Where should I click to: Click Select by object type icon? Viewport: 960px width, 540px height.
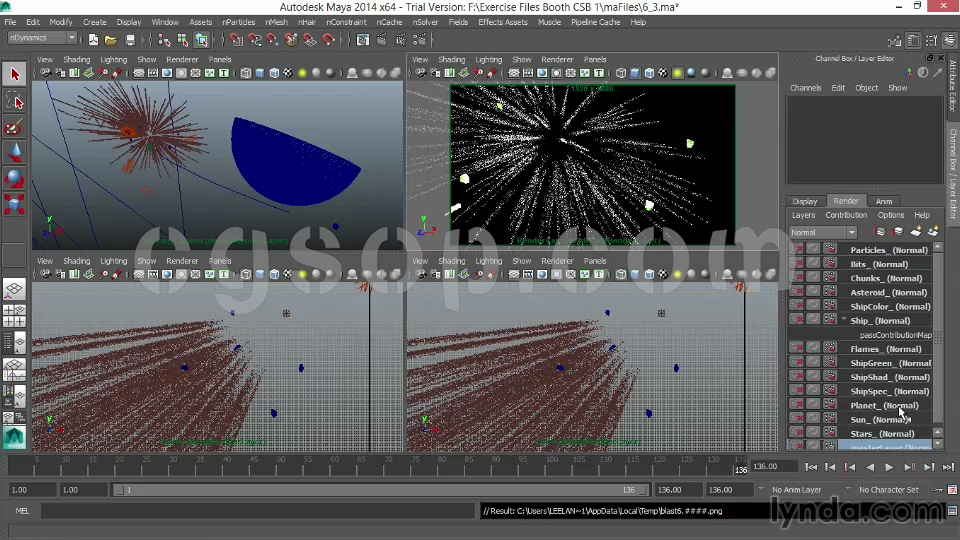pos(182,40)
